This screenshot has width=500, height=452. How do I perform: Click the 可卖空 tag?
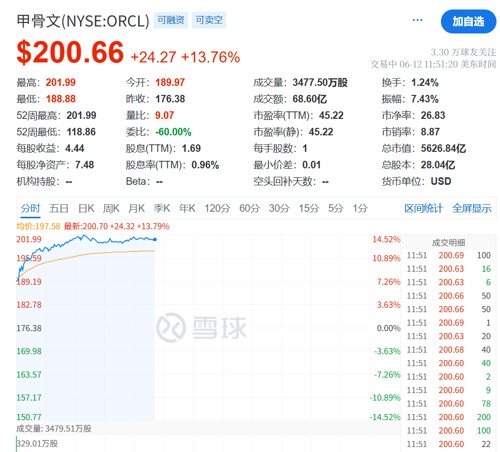tap(209, 20)
